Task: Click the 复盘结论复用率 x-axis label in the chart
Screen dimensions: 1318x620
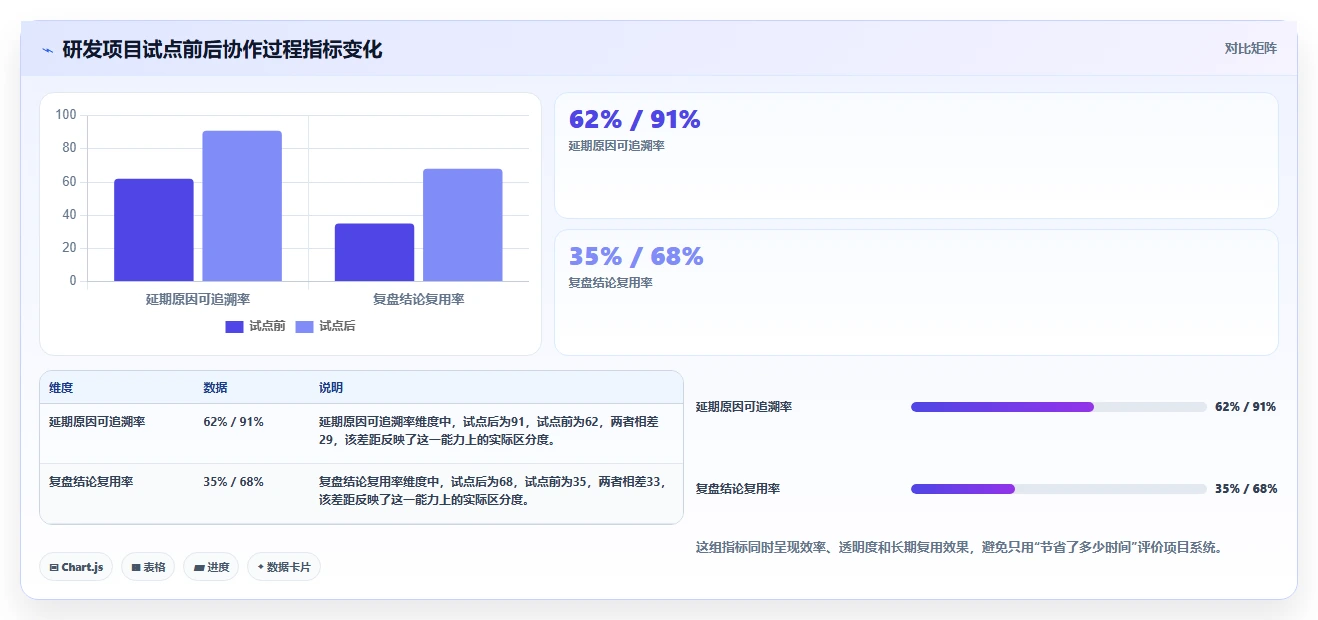Action: pyautogui.click(x=418, y=299)
